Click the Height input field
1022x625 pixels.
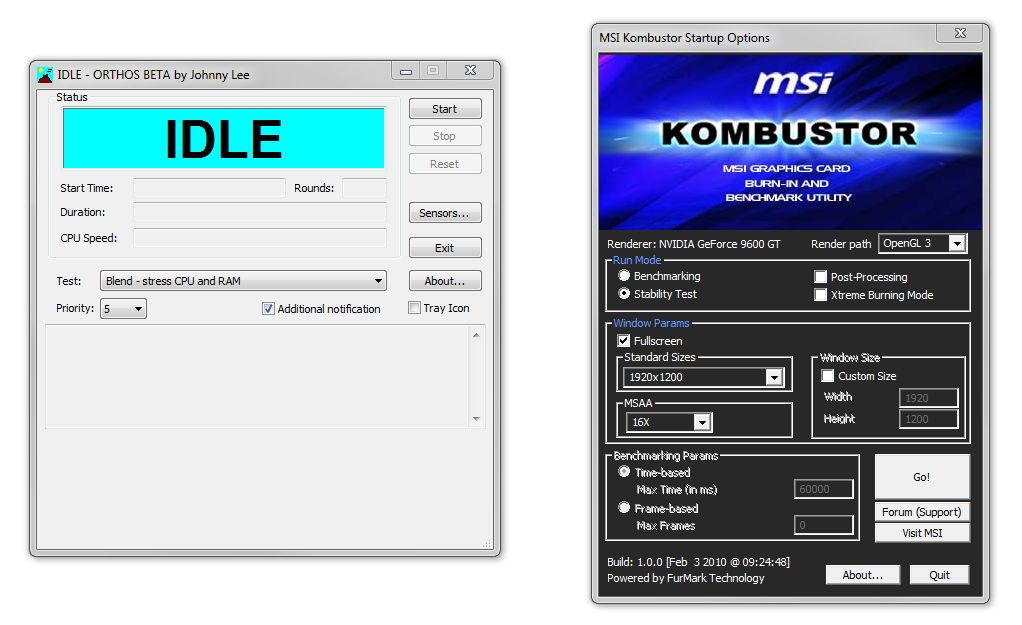tap(928, 419)
